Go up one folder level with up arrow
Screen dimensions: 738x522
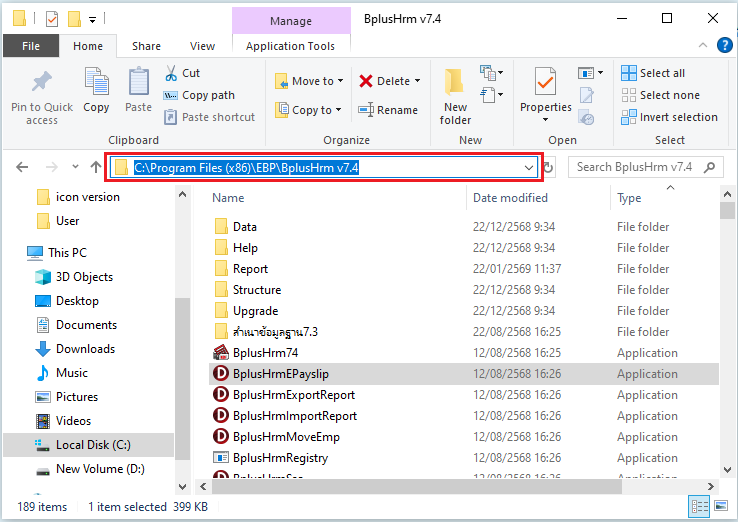(95, 167)
